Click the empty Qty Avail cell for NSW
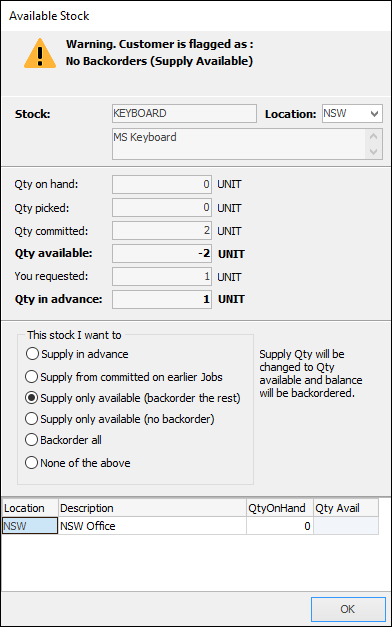Screen dimensions: 392x627 [x=346, y=526]
